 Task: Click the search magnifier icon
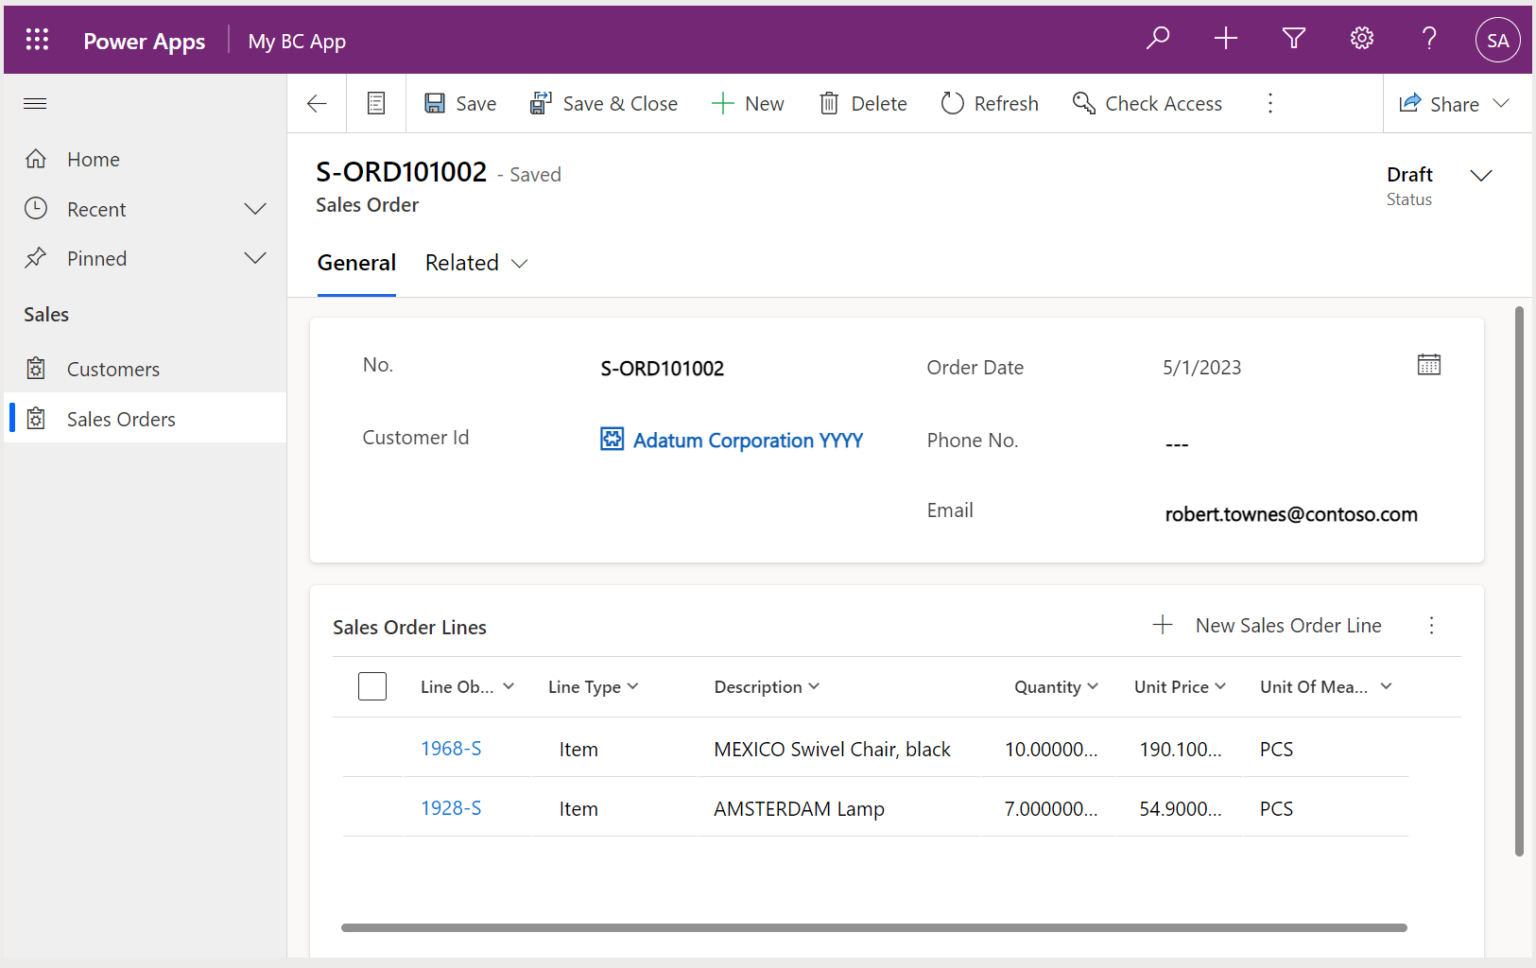[x=1158, y=39]
